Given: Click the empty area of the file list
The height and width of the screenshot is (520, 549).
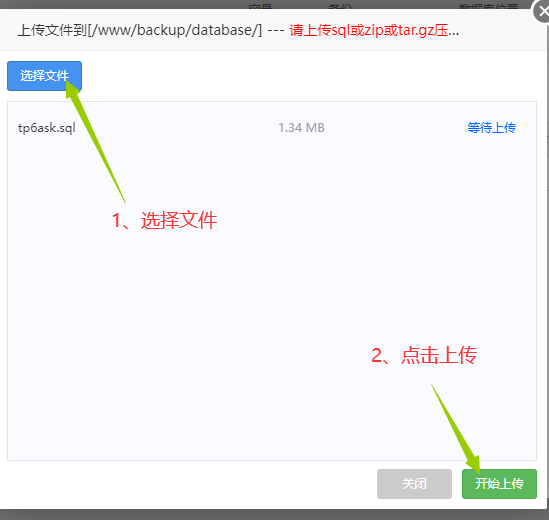Looking at the screenshot, I should coord(272,298).
